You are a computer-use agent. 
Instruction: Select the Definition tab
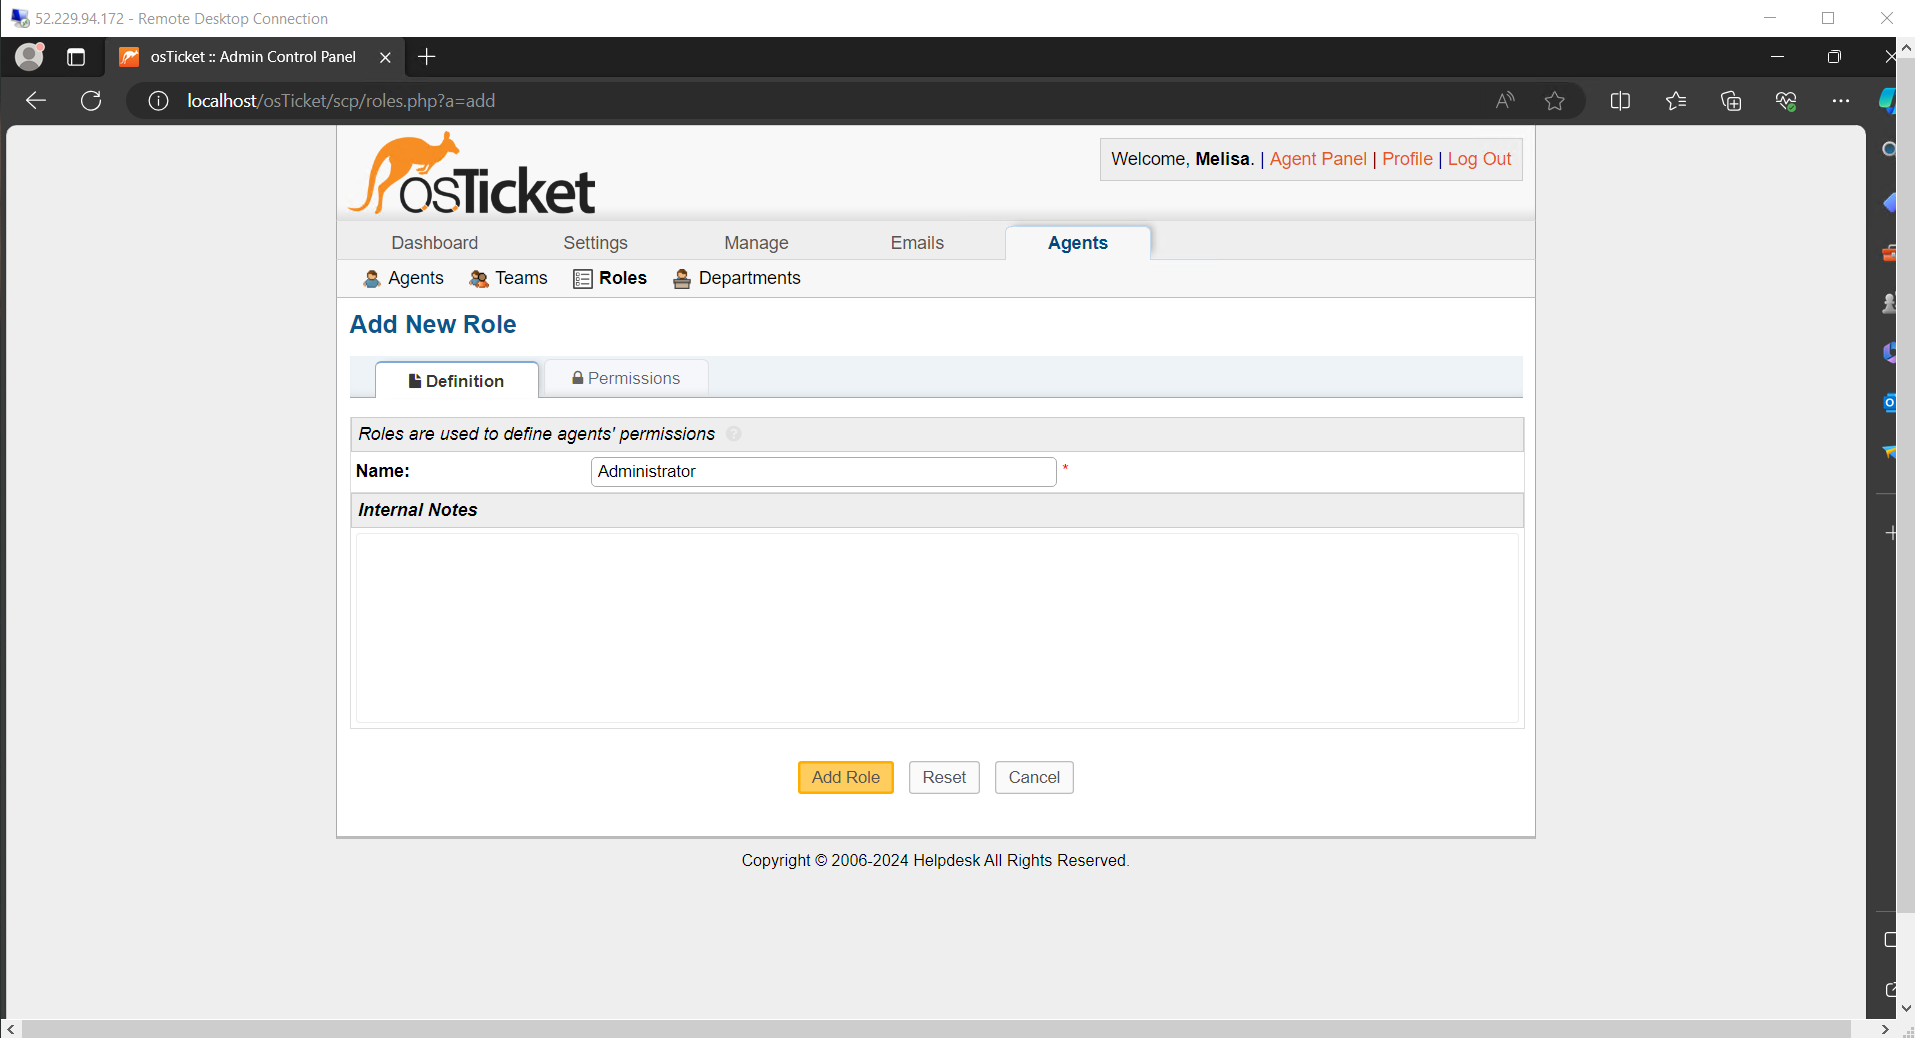(x=457, y=381)
